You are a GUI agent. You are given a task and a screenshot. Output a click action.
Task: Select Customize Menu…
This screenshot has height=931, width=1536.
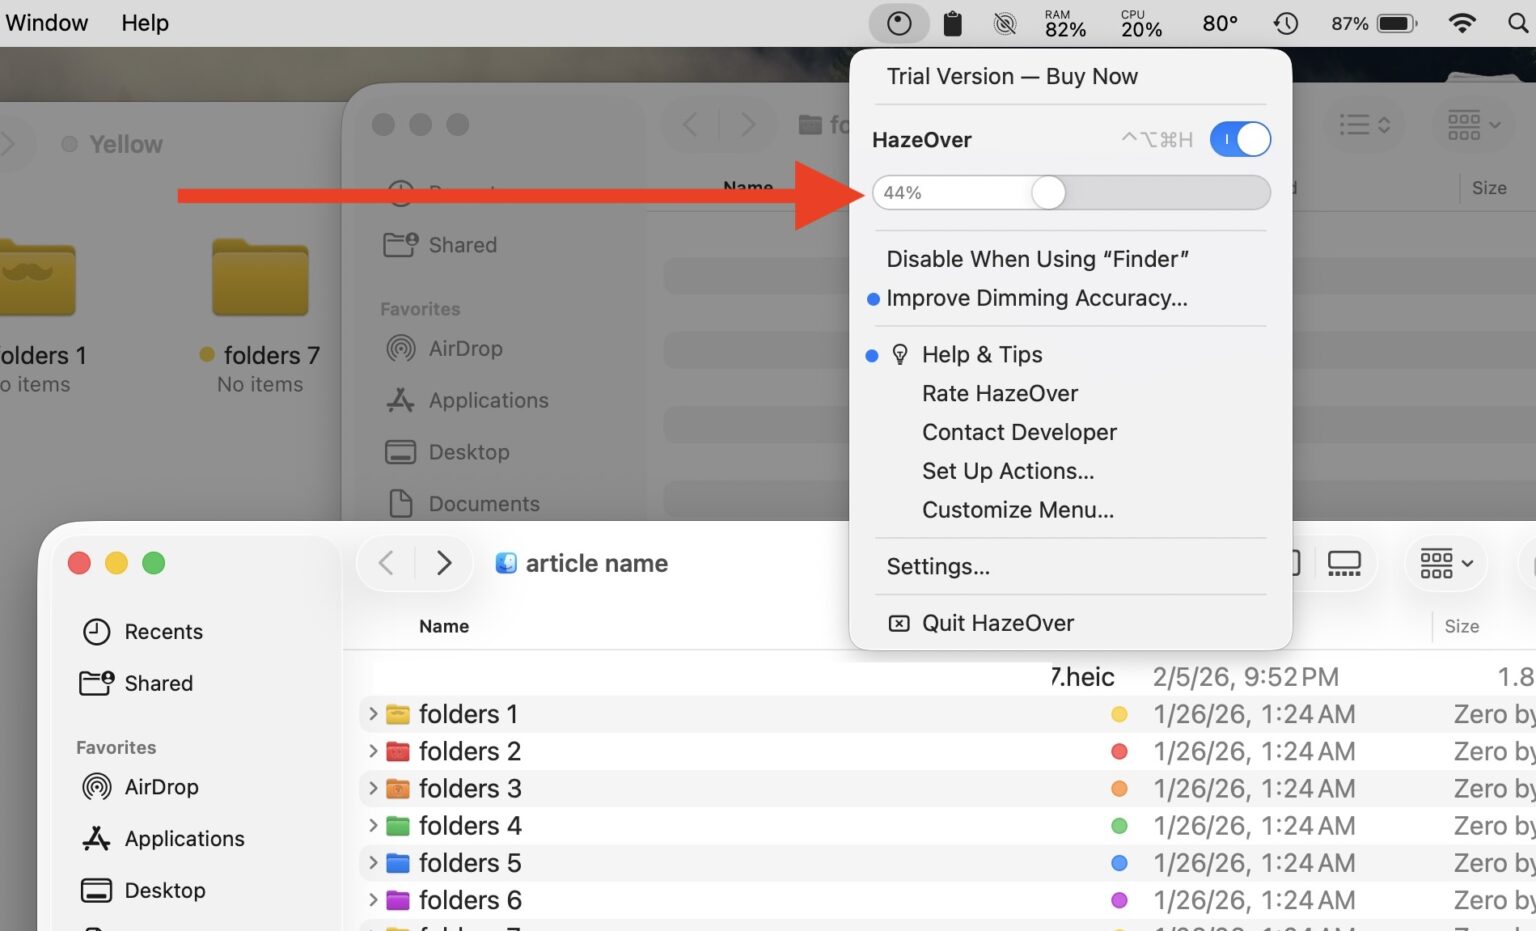click(1018, 510)
